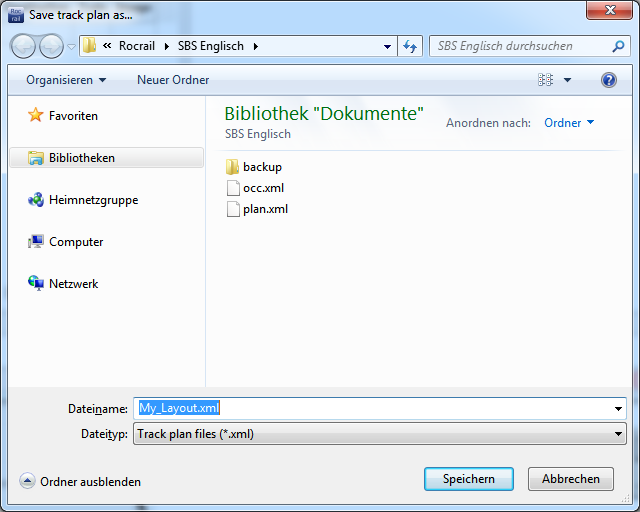This screenshot has height=512, width=640.
Task: Select the plan.xml file
Action: tap(265, 209)
